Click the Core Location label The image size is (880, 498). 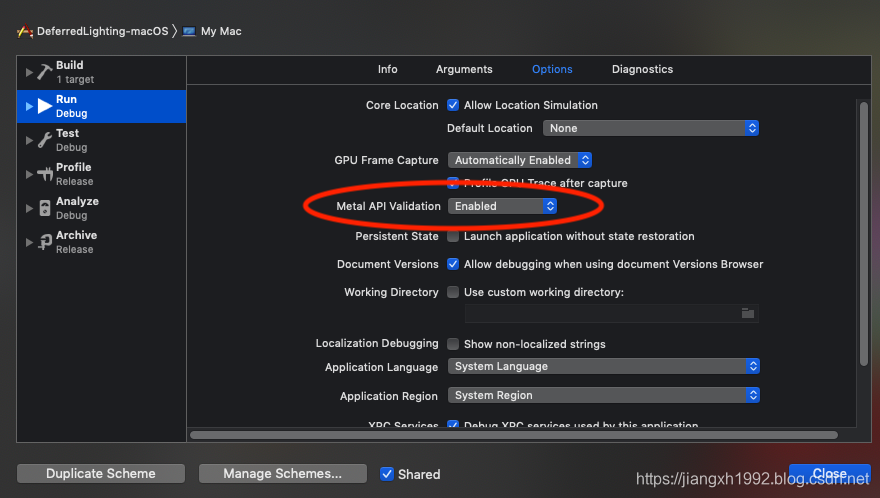[402, 105]
